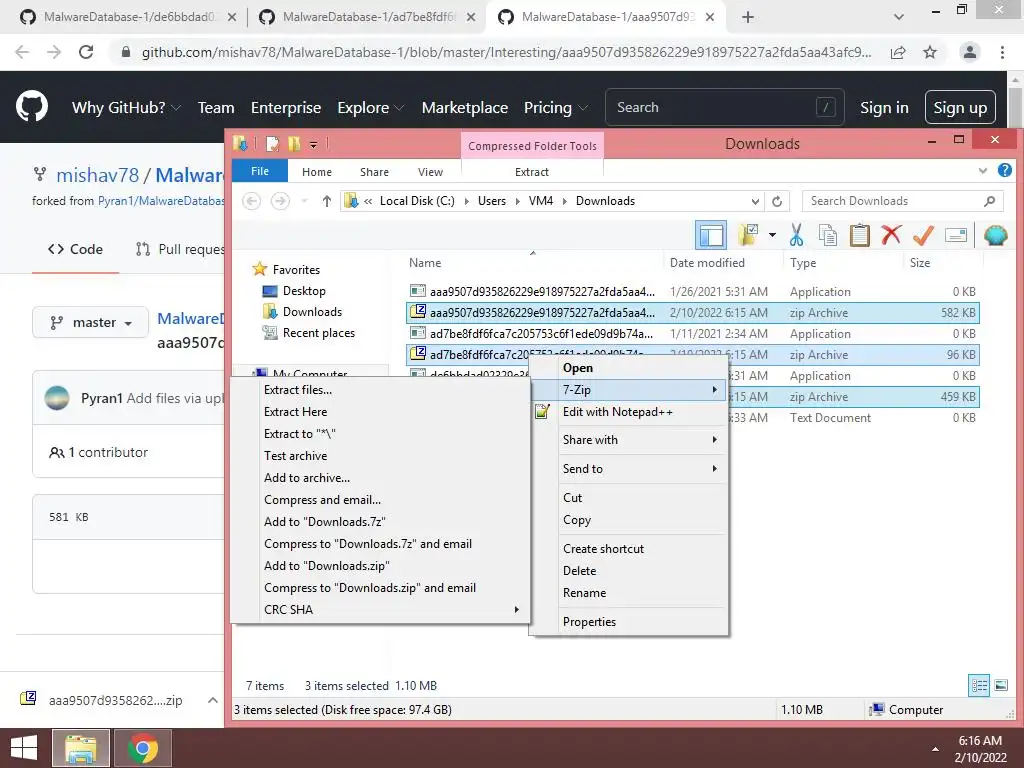
Task: Open the master branch dropdown on GitHub
Action: click(x=91, y=323)
